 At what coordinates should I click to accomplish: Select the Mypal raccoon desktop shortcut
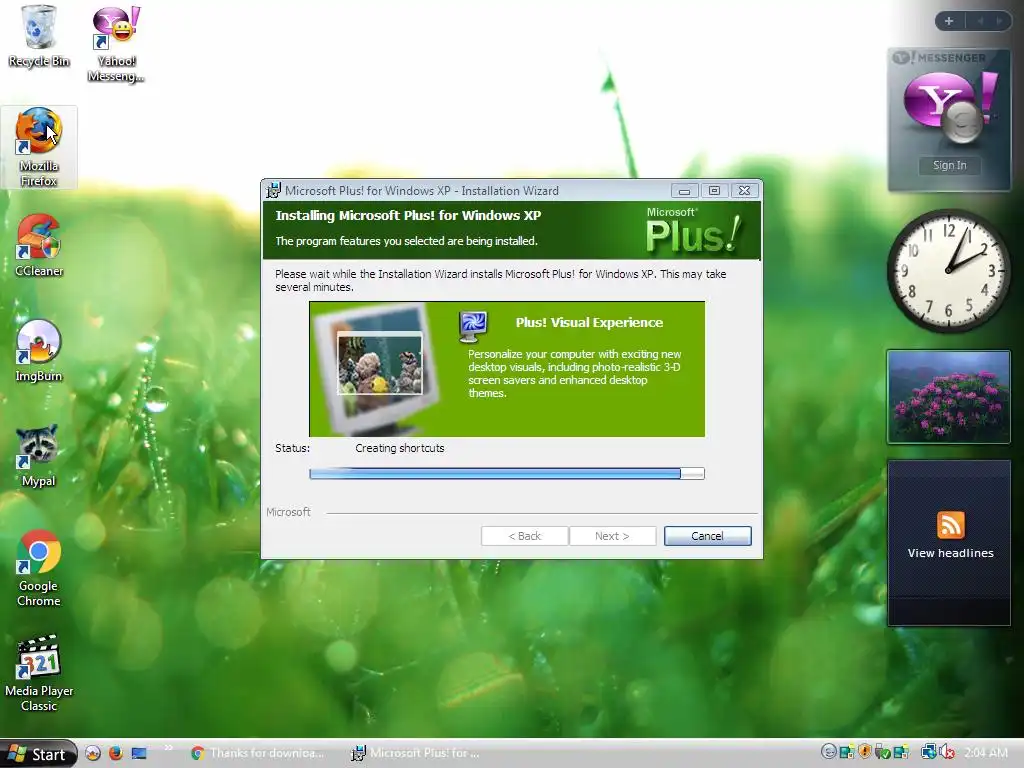39,456
